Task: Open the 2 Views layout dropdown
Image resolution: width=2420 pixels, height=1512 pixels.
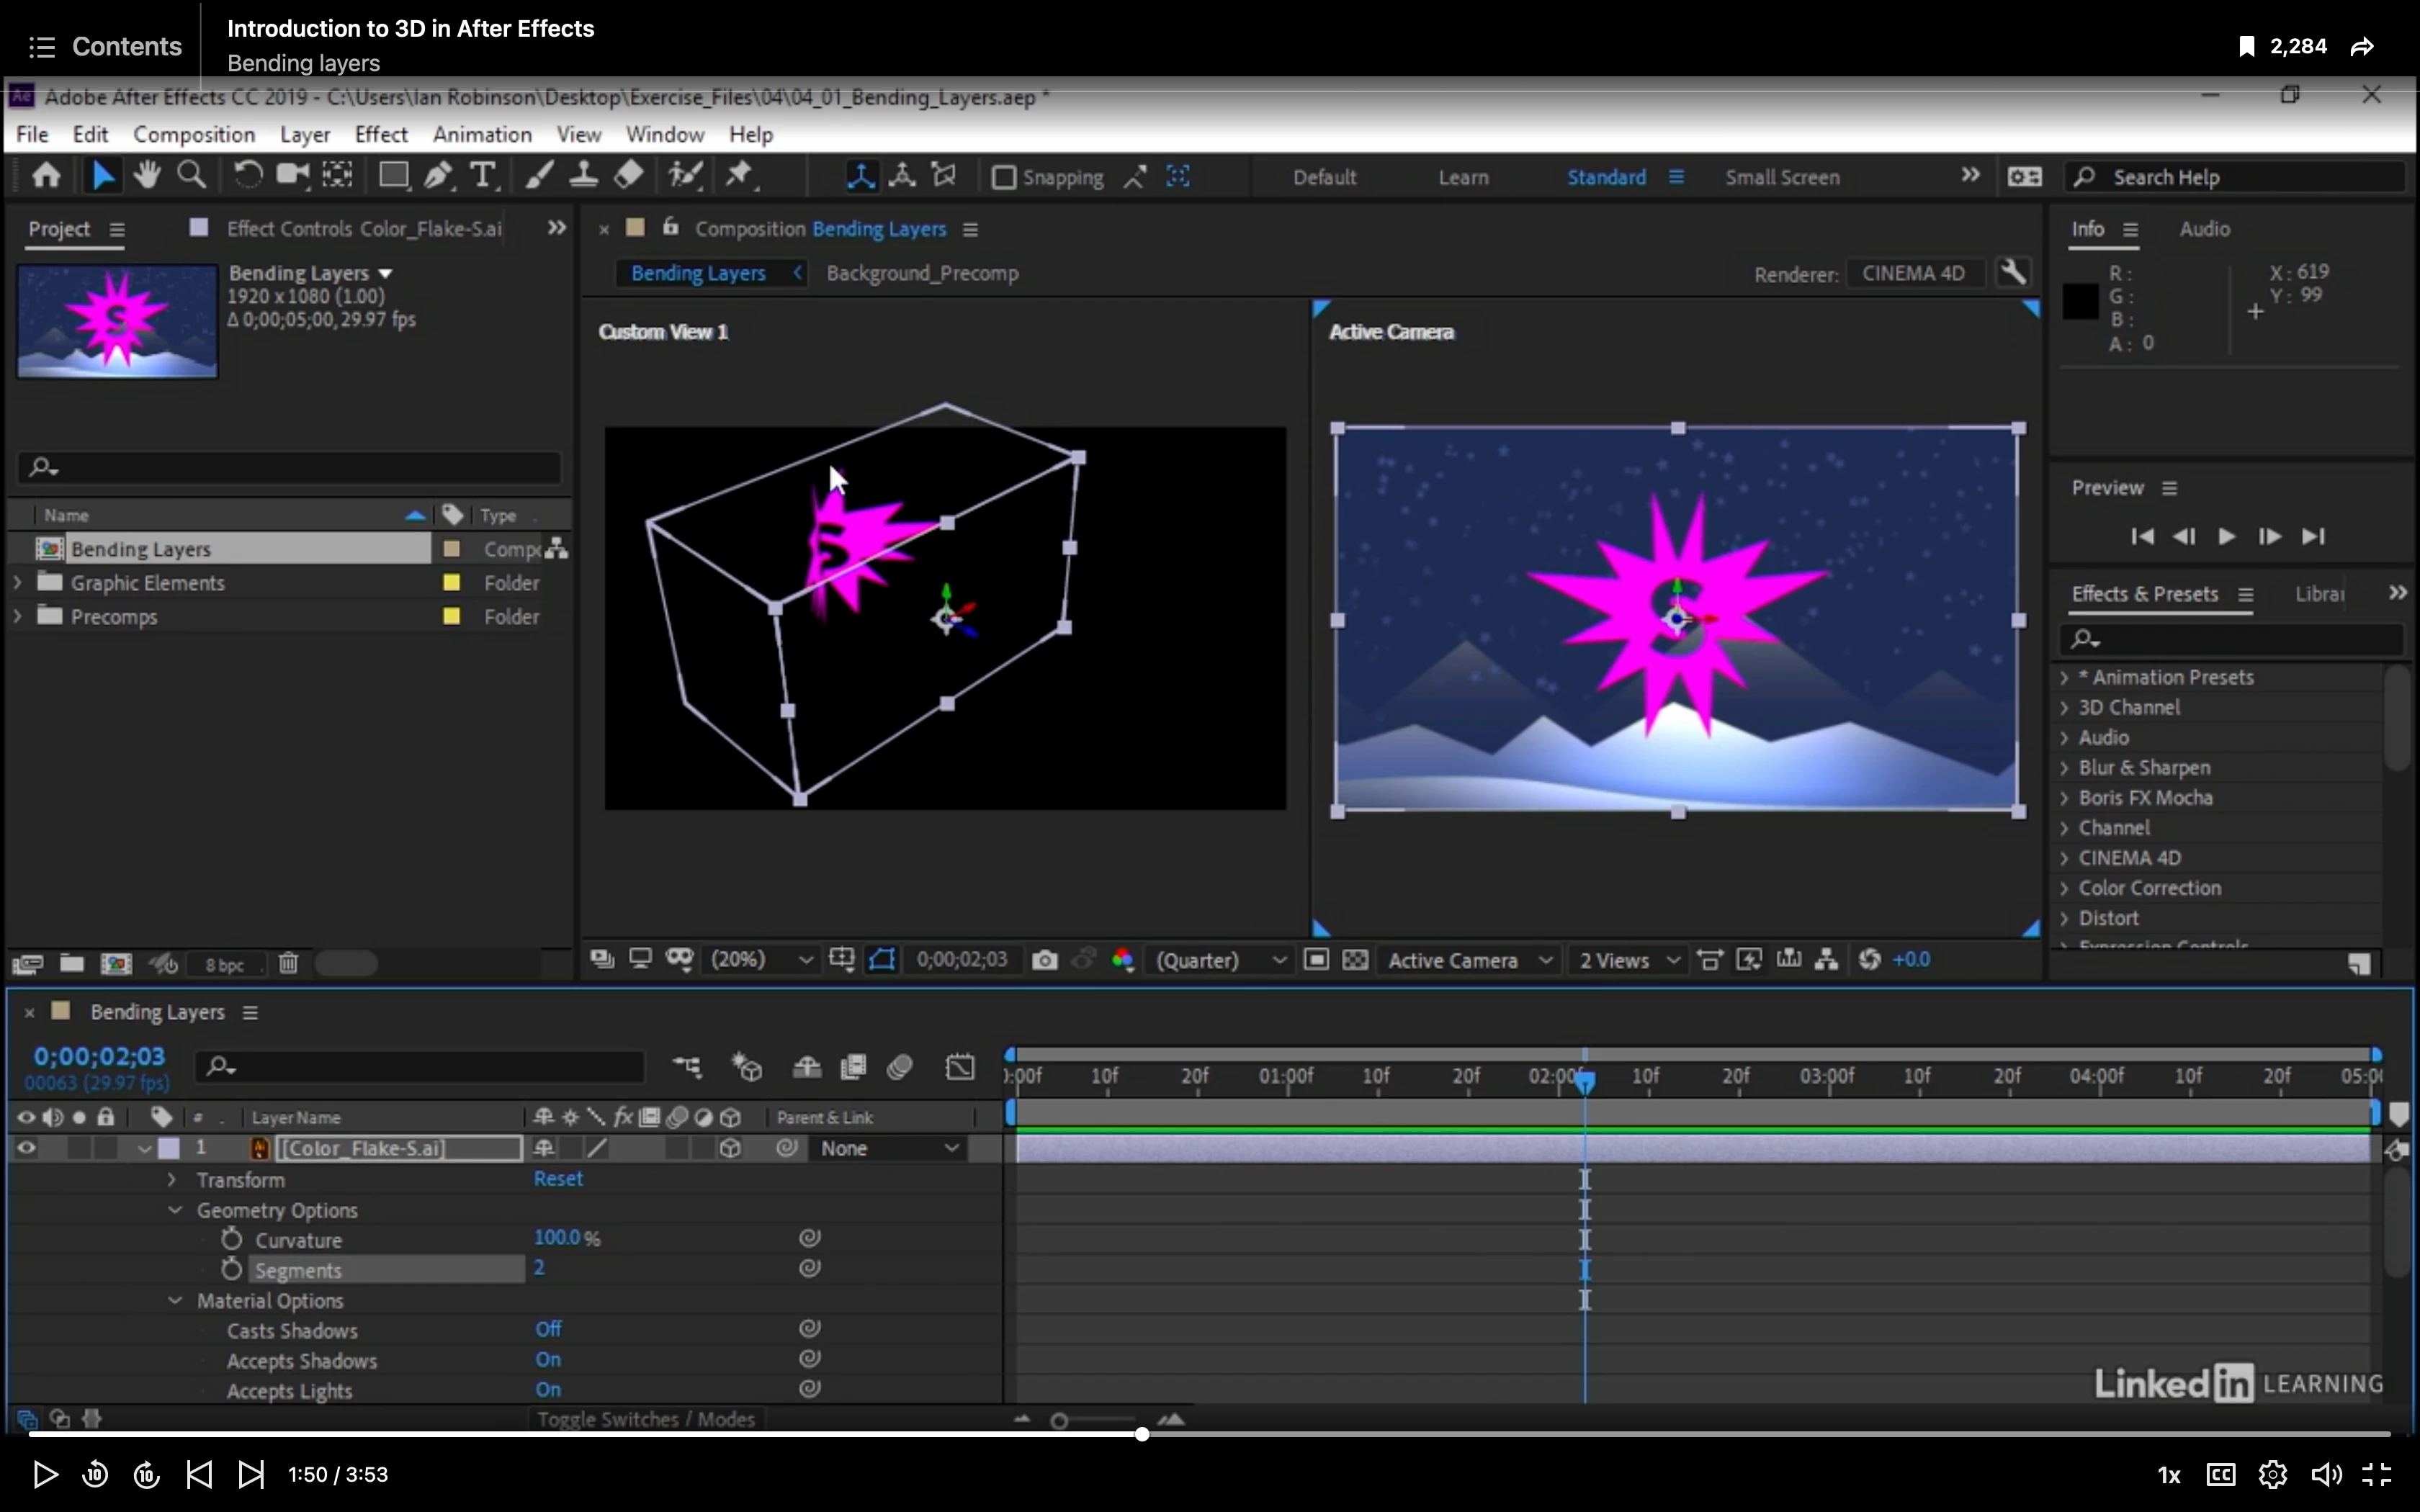Action: (x=1628, y=960)
